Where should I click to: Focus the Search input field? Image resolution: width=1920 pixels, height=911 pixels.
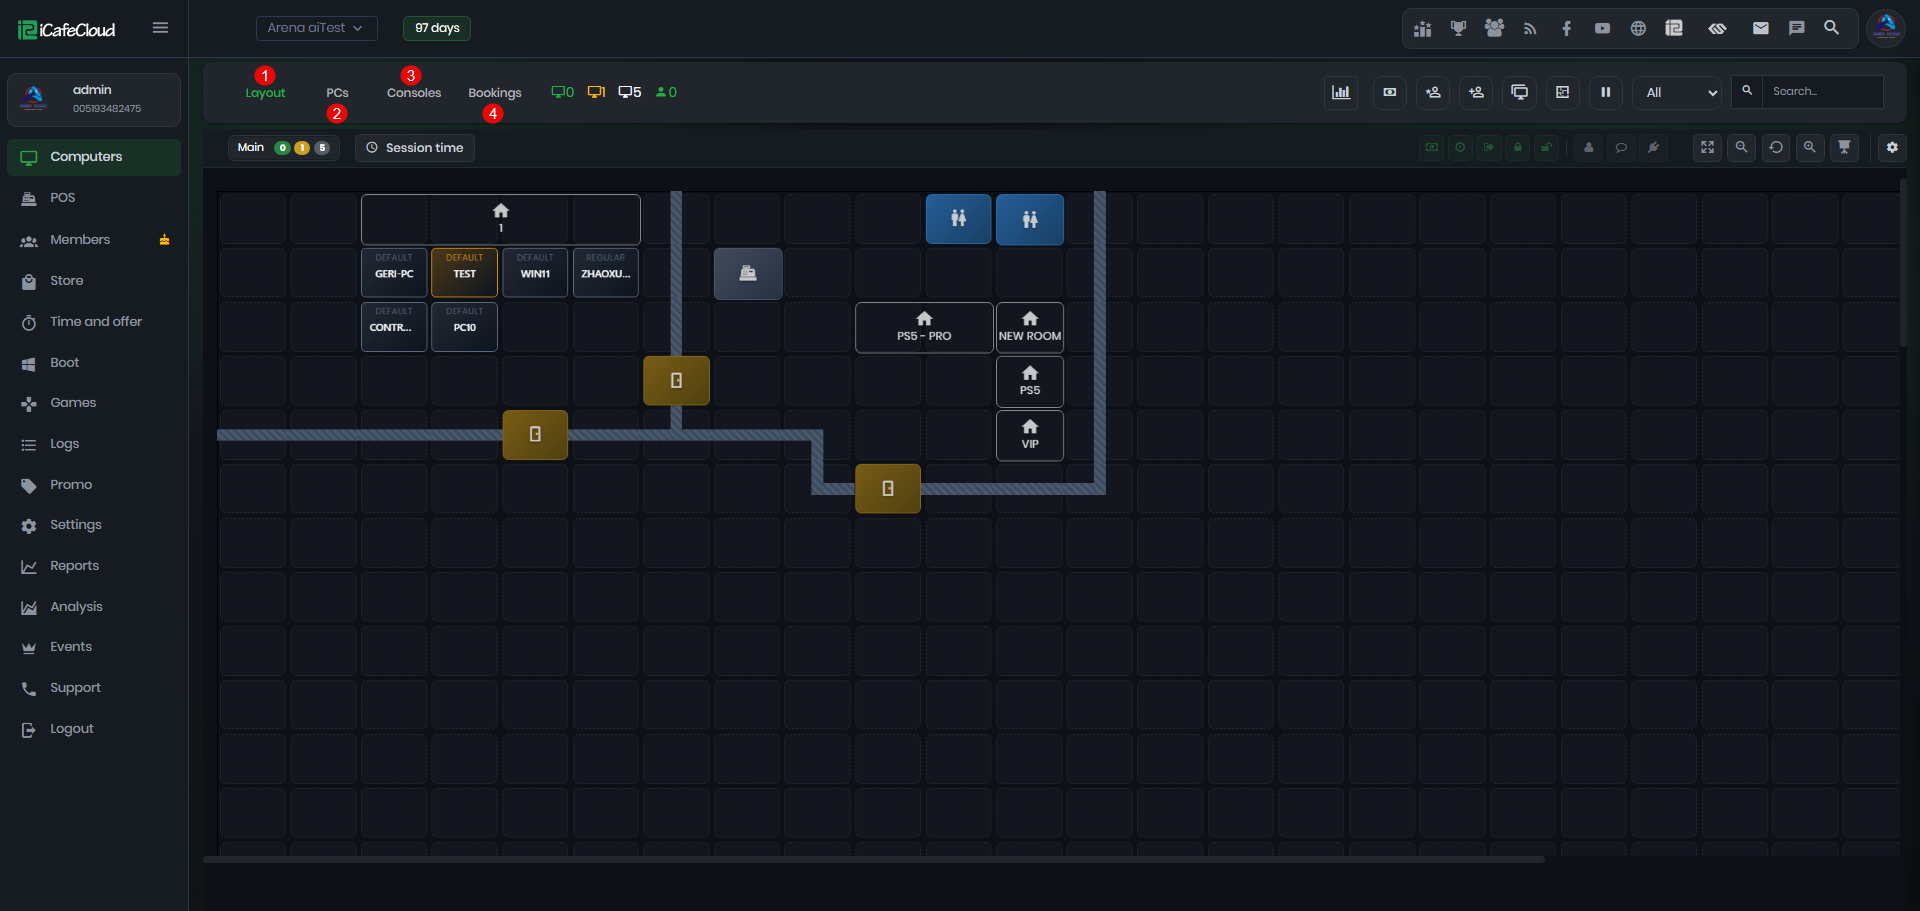tap(1822, 92)
